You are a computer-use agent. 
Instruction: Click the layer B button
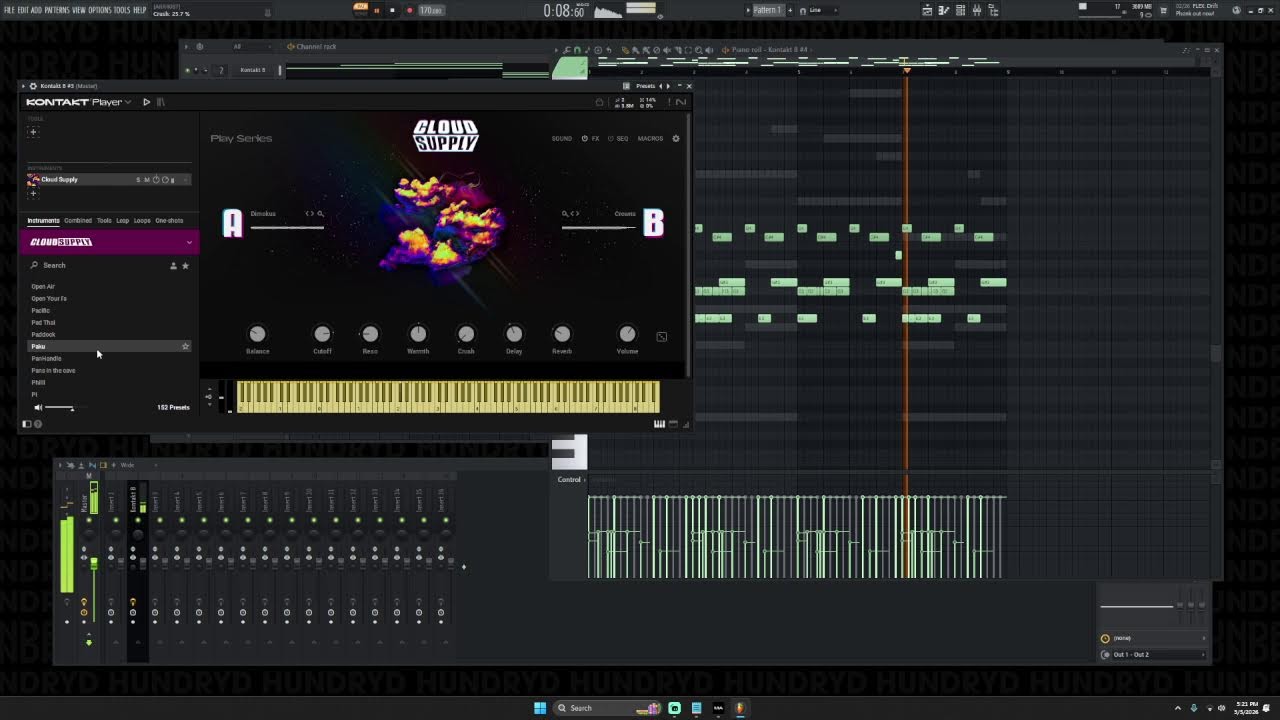(653, 223)
